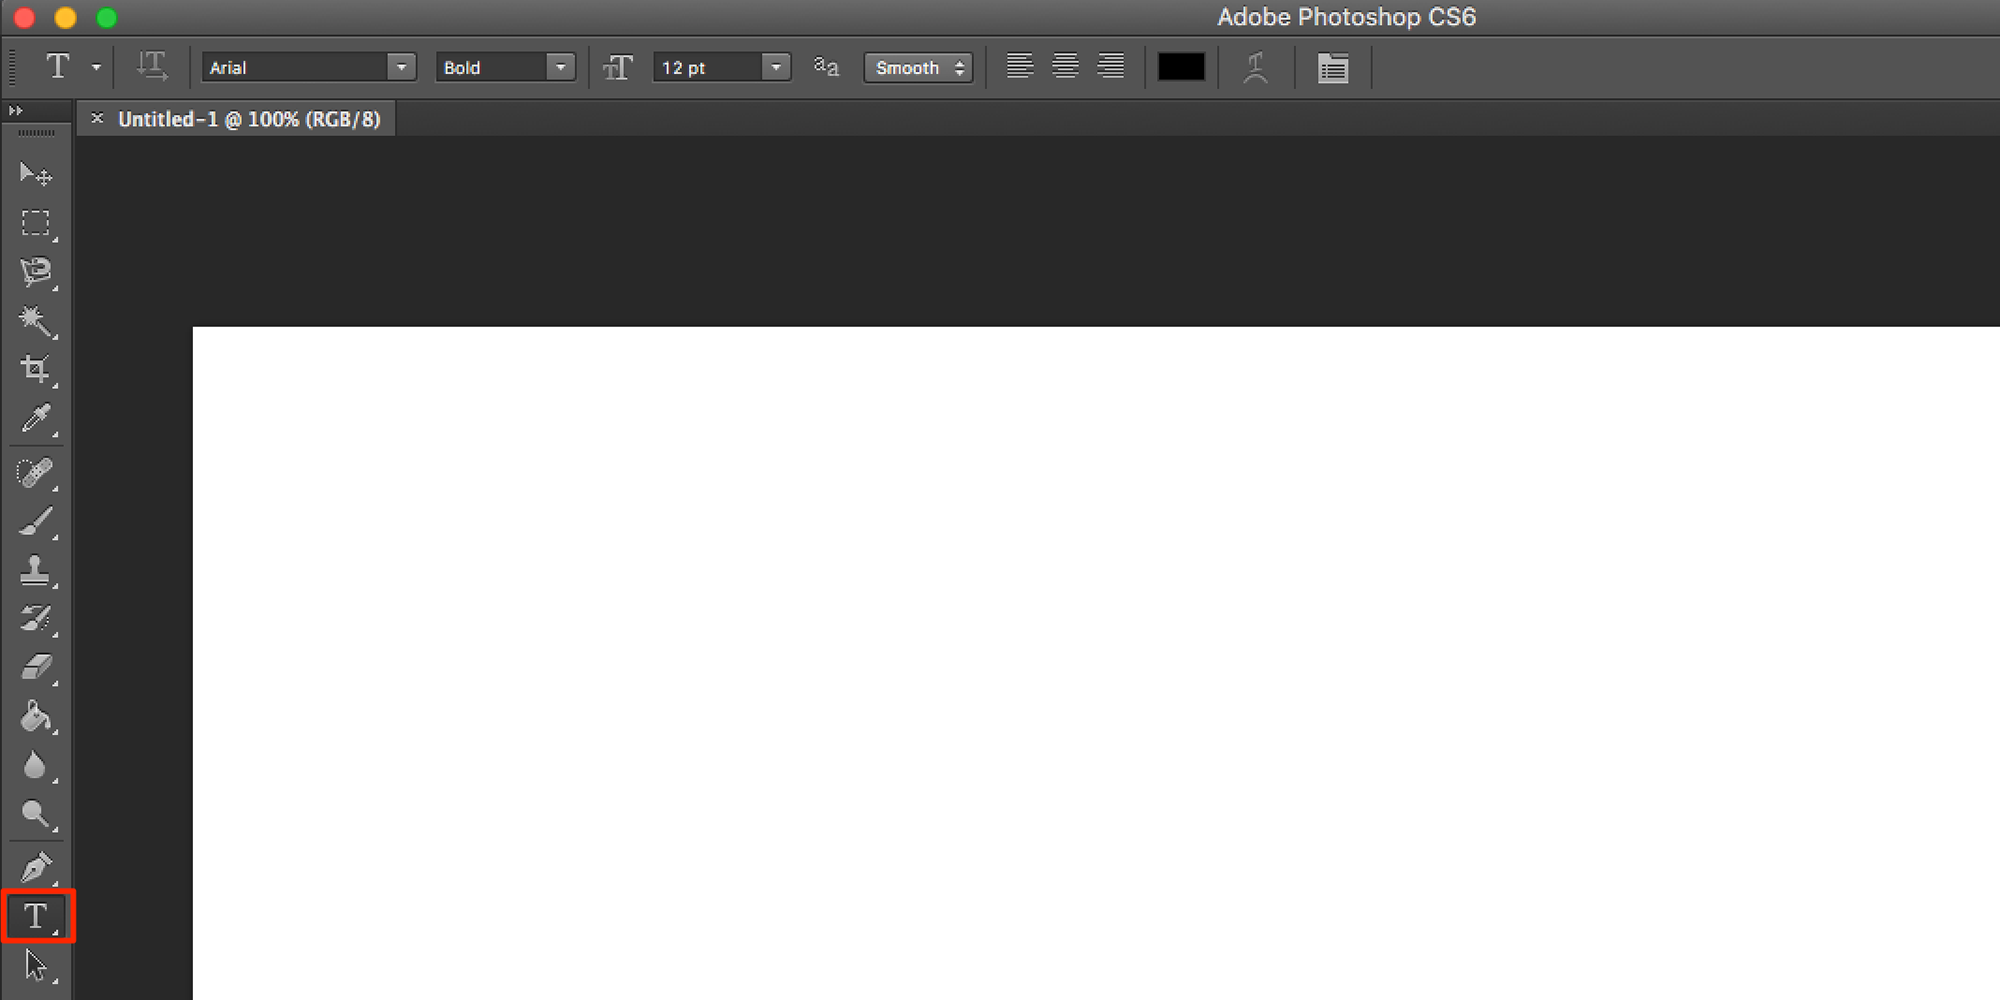Open the Smooth anti-aliasing dropdown
2000x1000 pixels.
click(917, 67)
